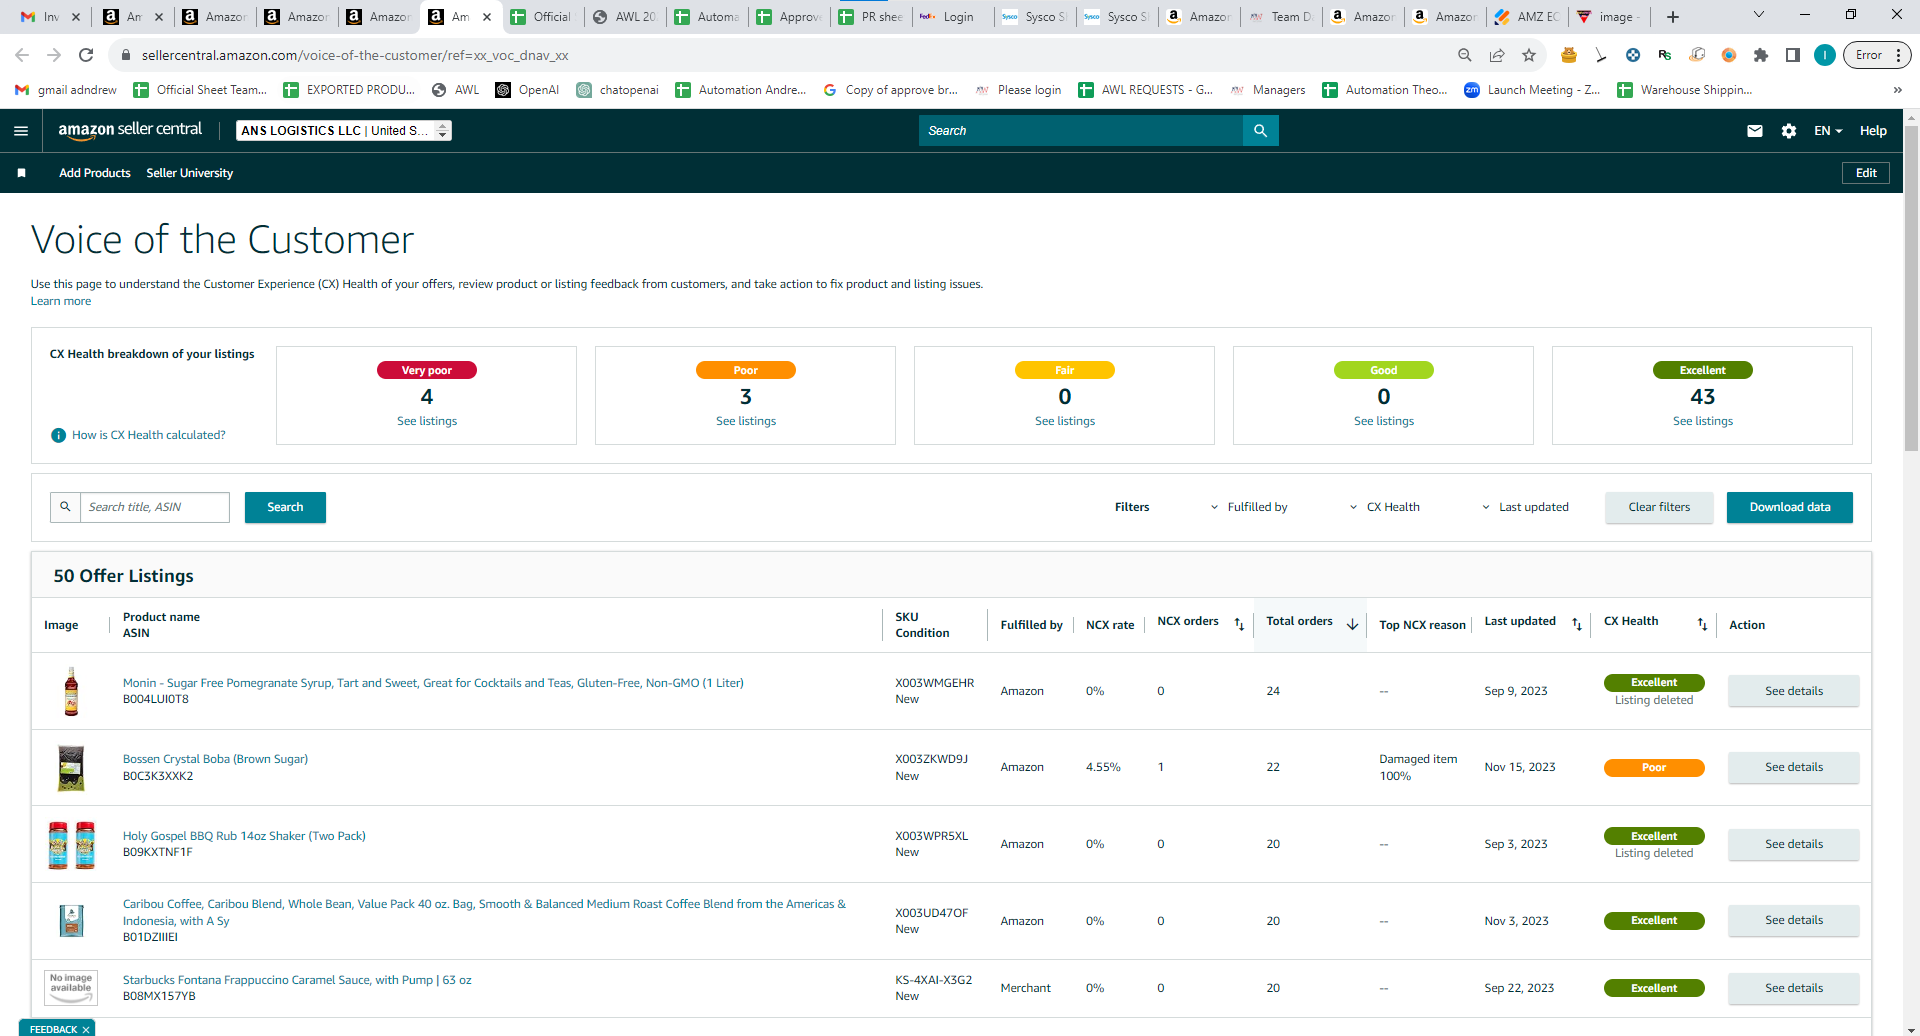Click the Poor badge in Bossen row
Viewport: 1920px width, 1036px height.
[x=1654, y=768]
